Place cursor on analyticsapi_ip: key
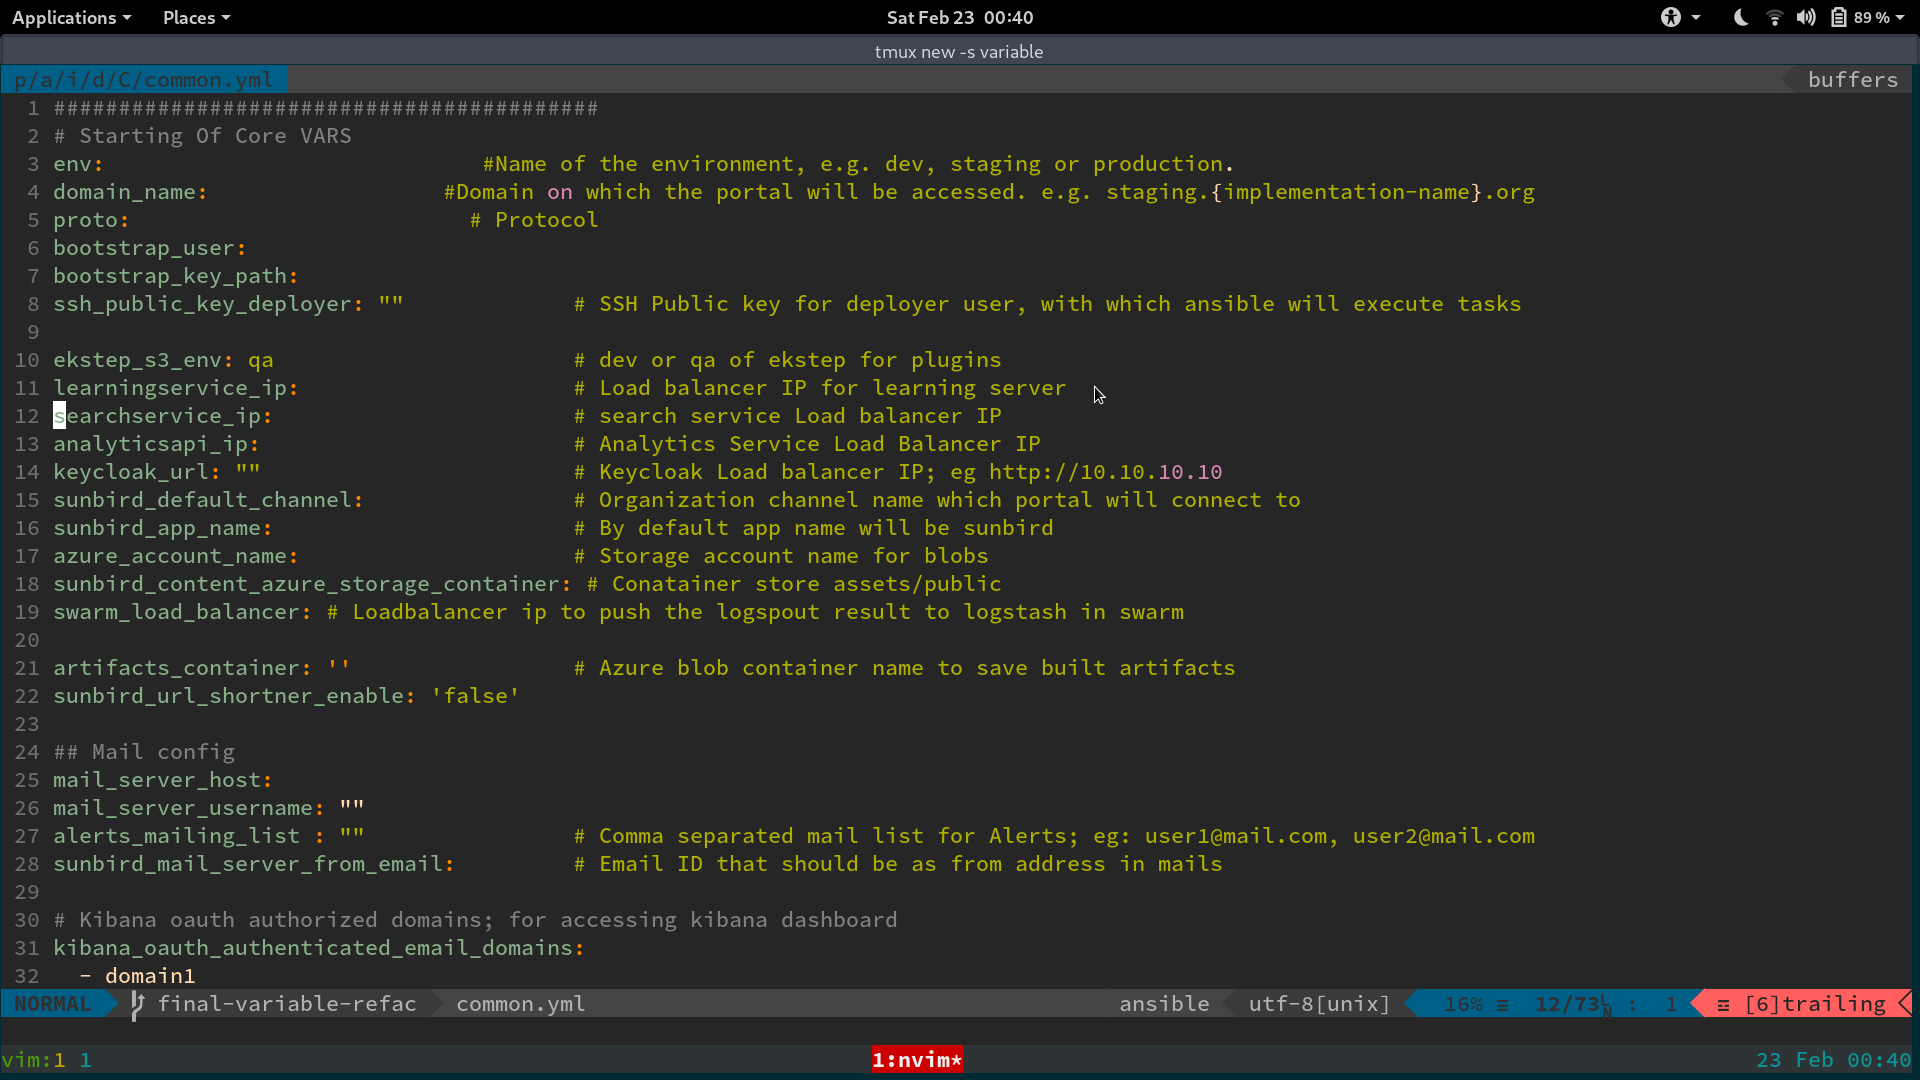Screen dimensions: 1920x1080 click(x=156, y=443)
